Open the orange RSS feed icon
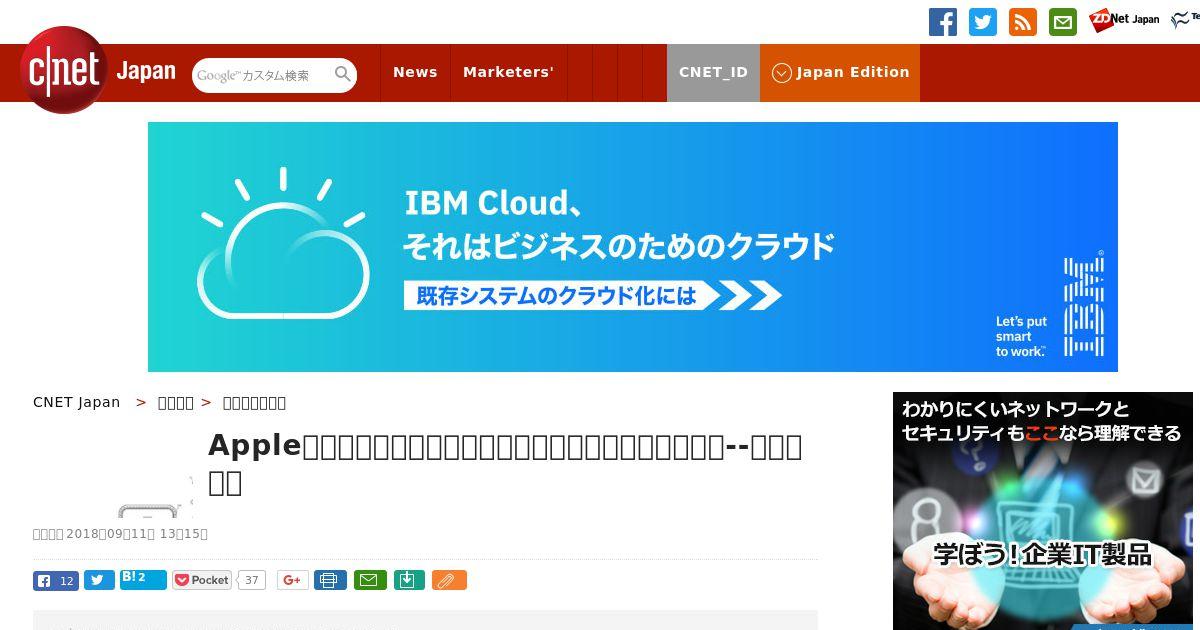Image resolution: width=1200 pixels, height=630 pixels. pos(1023,22)
